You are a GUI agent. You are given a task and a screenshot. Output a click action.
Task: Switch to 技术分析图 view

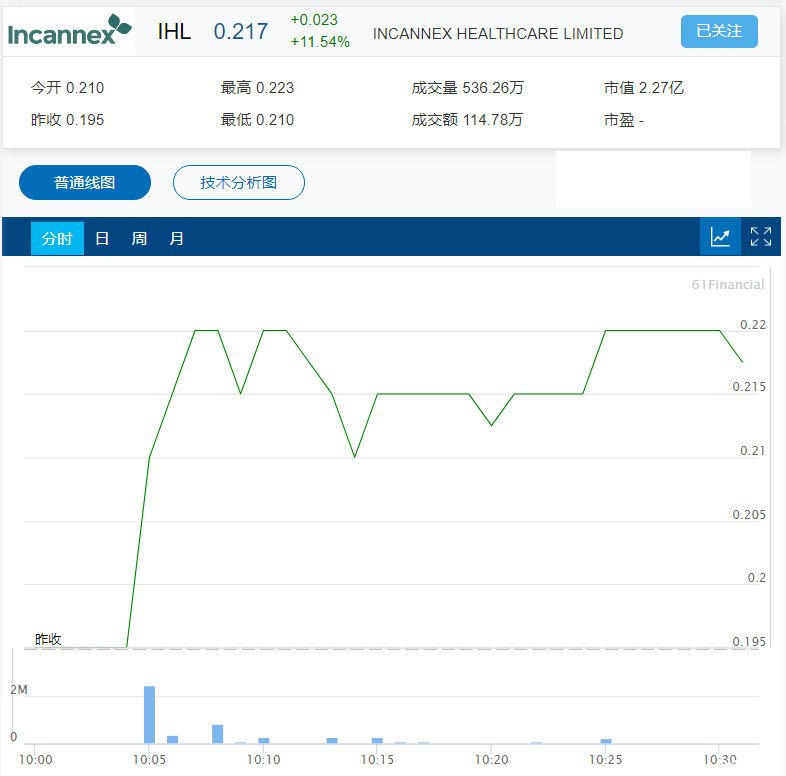click(239, 182)
